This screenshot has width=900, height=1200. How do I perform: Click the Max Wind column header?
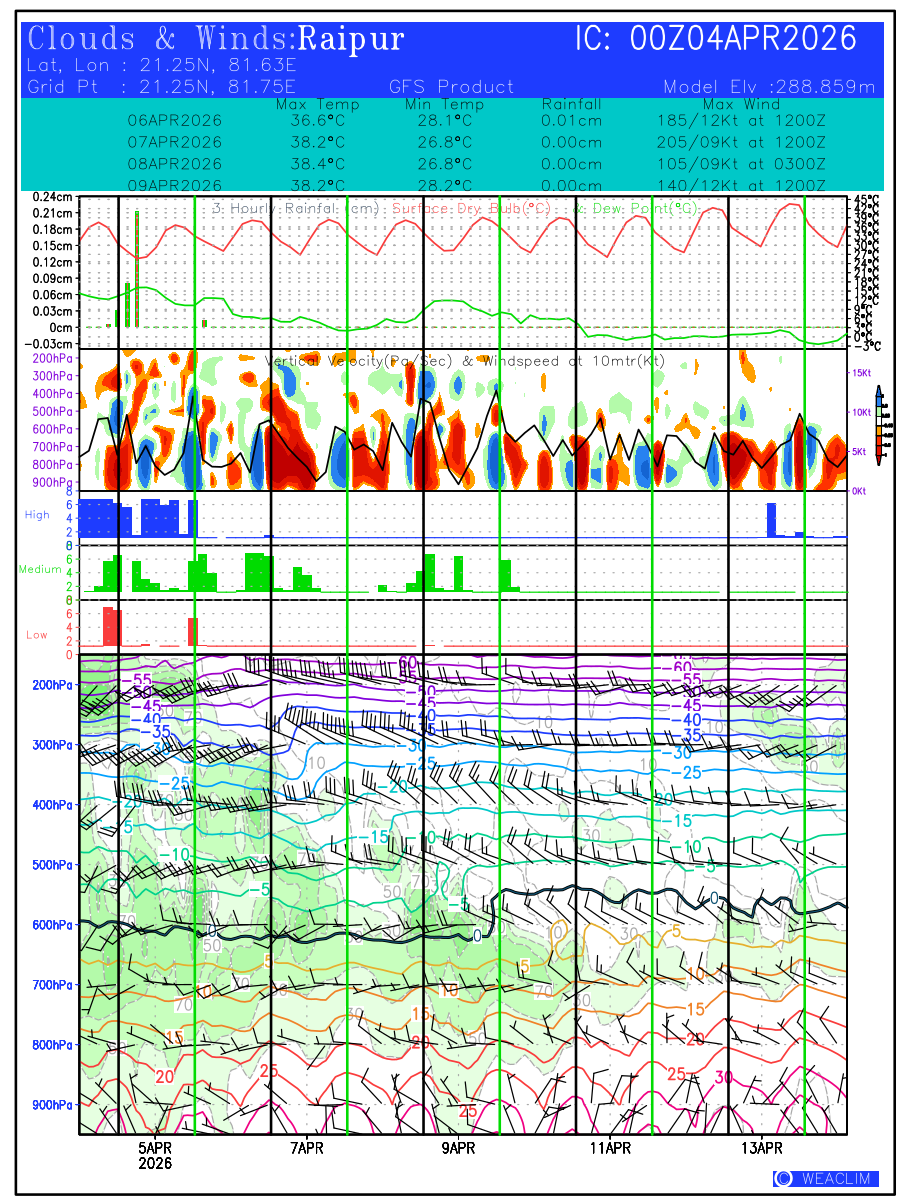tap(735, 105)
